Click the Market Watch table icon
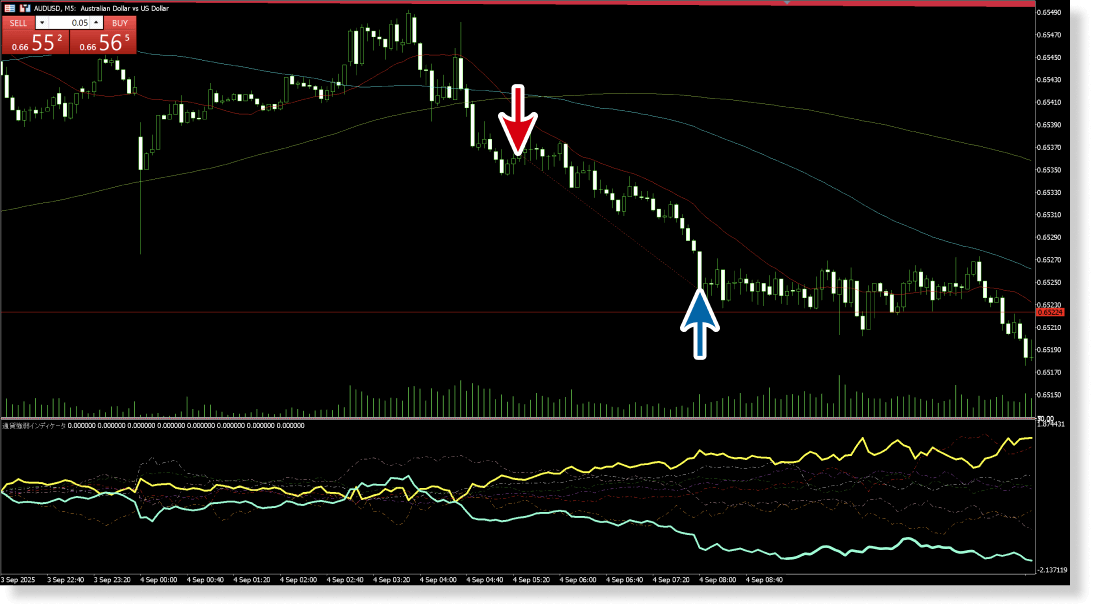Screen dimensions: 1100x604 point(9,9)
